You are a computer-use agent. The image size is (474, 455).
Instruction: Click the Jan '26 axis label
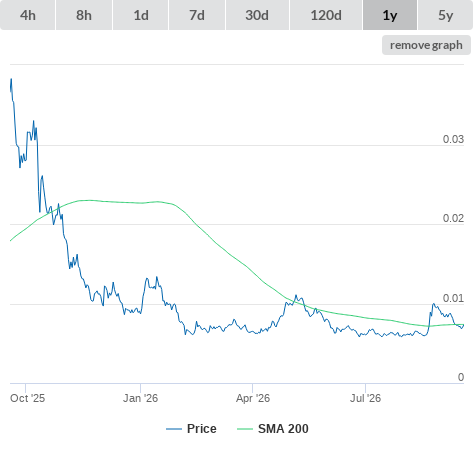coord(140,398)
